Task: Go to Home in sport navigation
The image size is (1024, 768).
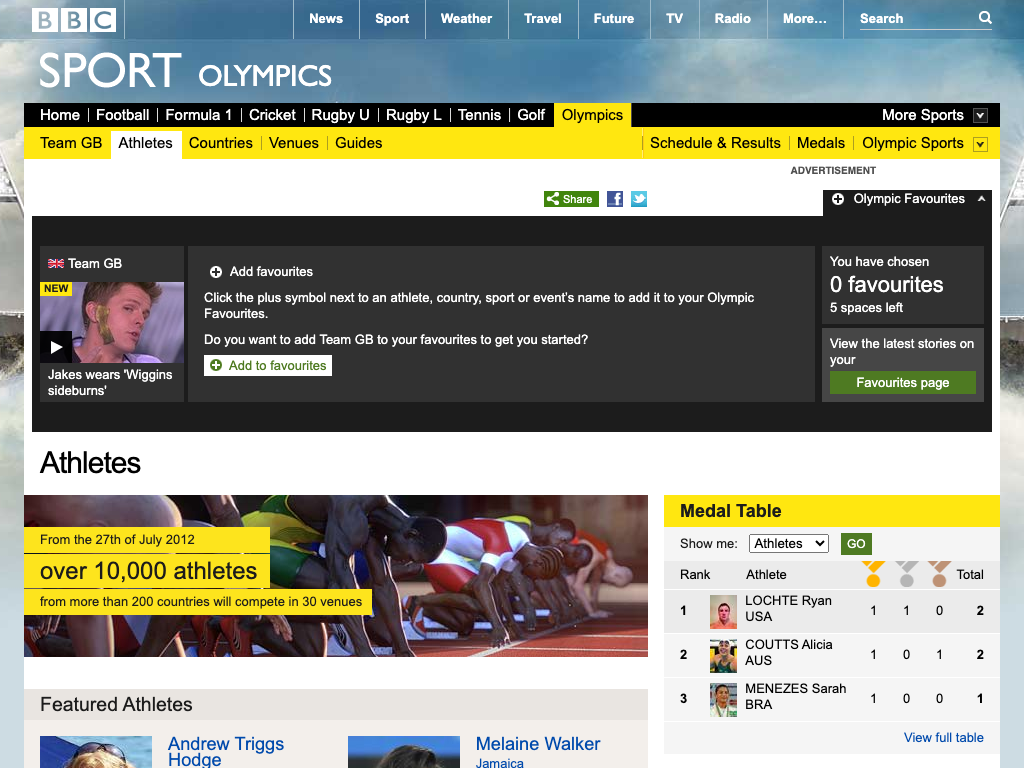Action: [x=59, y=115]
